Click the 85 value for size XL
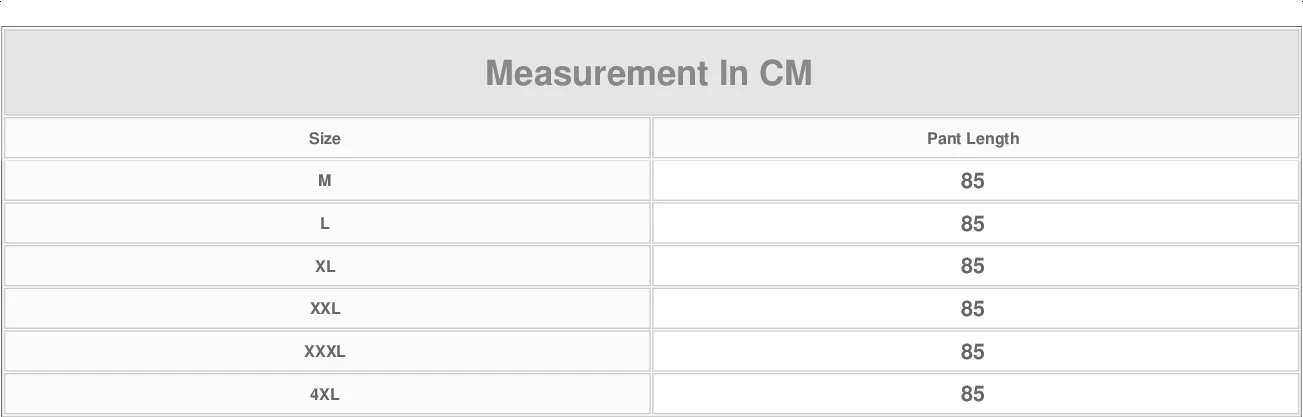This screenshot has width=1303, height=417. coord(973,266)
